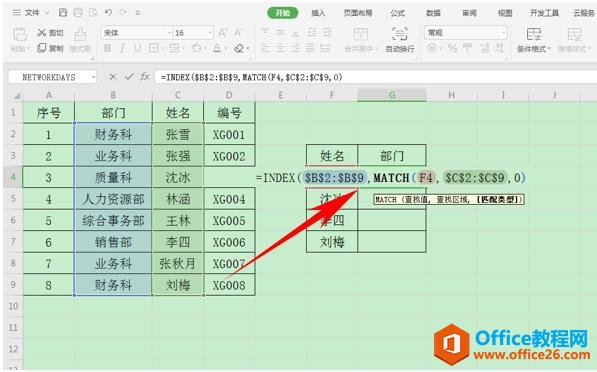Redo the last undone action
The height and width of the screenshot is (372, 597).
tap(123, 13)
